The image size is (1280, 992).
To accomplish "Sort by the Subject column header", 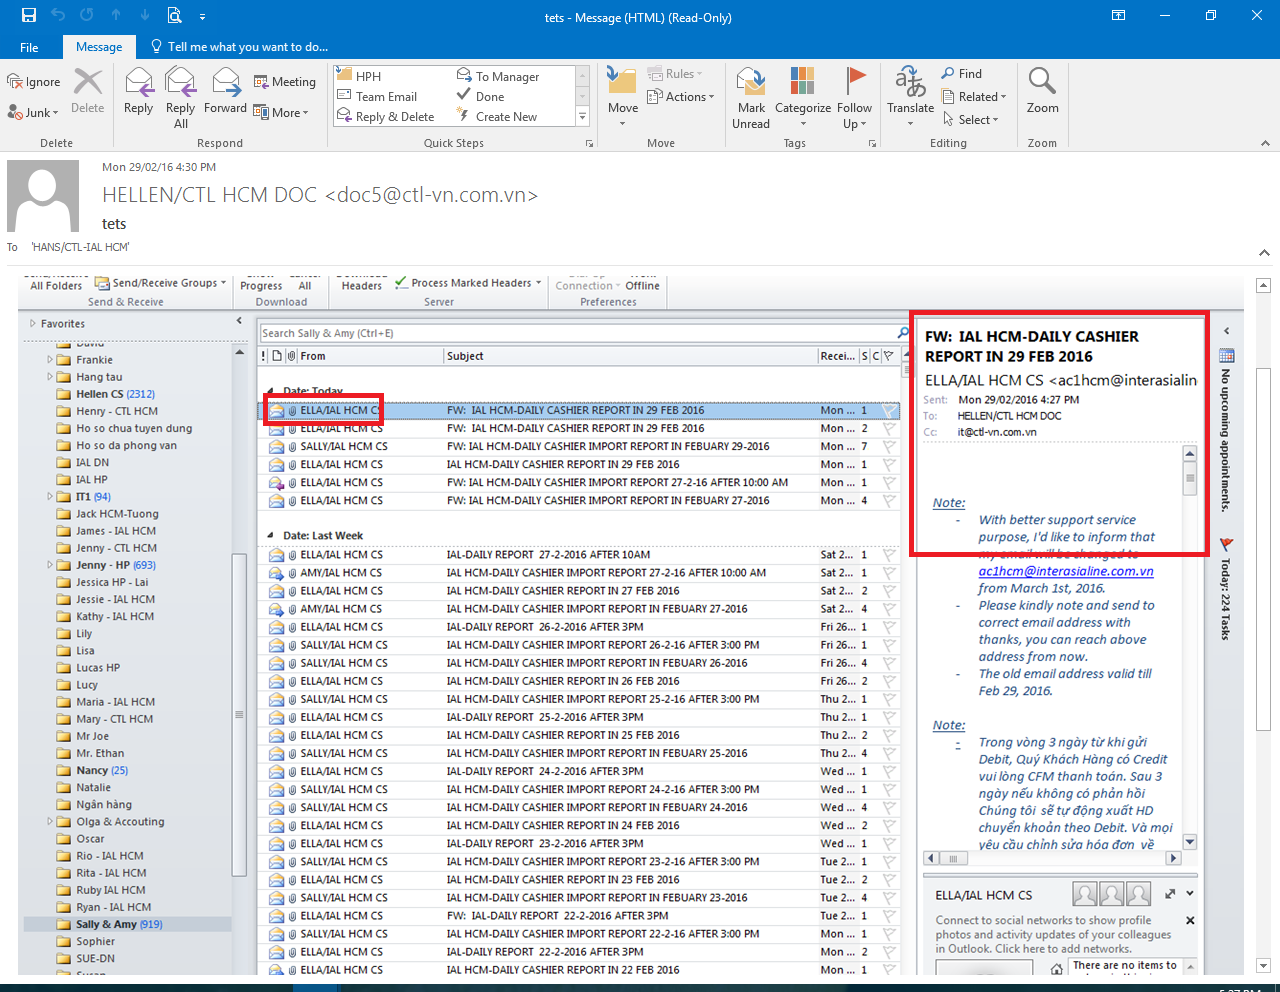I will [630, 356].
